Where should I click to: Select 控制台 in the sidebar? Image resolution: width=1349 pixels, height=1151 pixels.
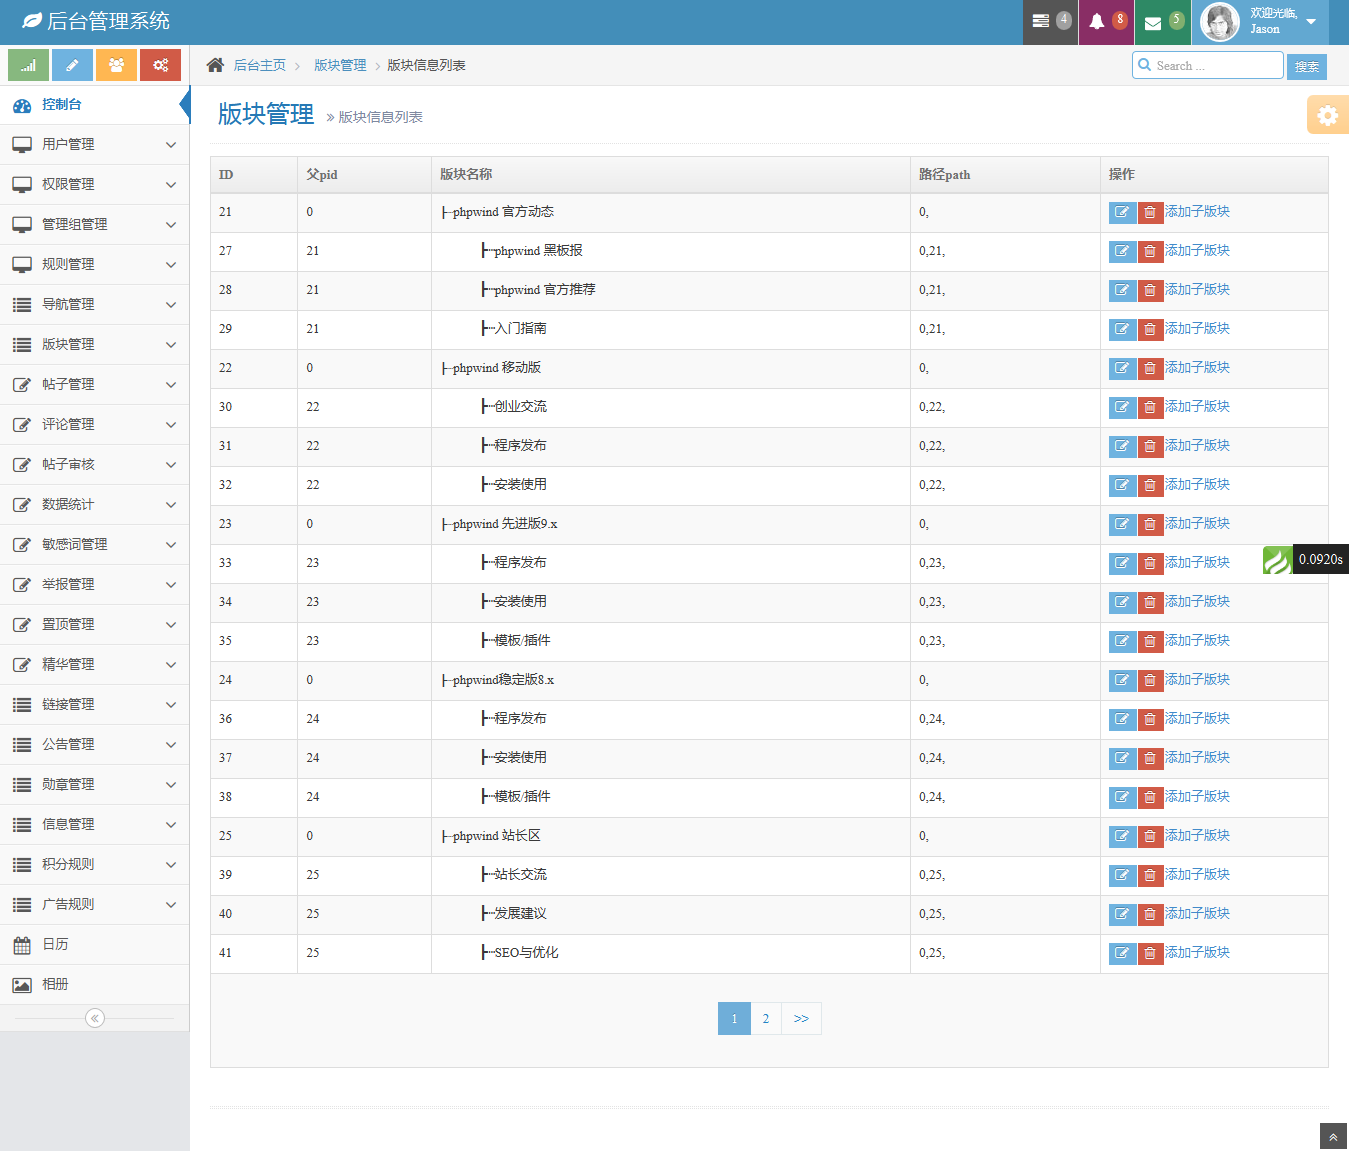tap(62, 104)
